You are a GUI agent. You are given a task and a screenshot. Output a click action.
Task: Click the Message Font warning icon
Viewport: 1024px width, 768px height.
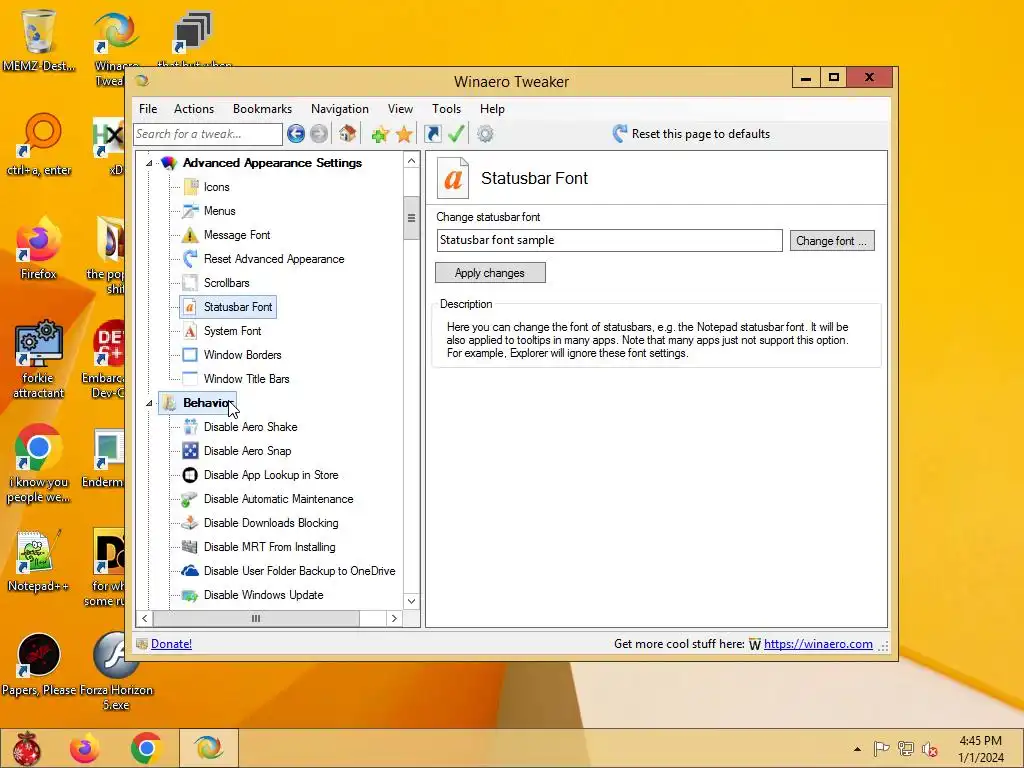[190, 235]
